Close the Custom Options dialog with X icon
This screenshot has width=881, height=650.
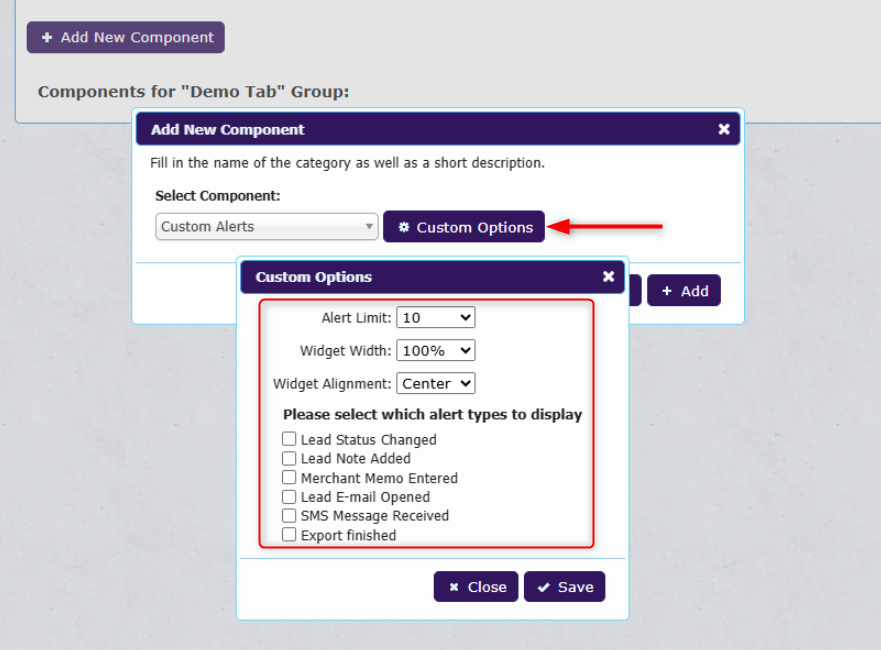pos(608,277)
